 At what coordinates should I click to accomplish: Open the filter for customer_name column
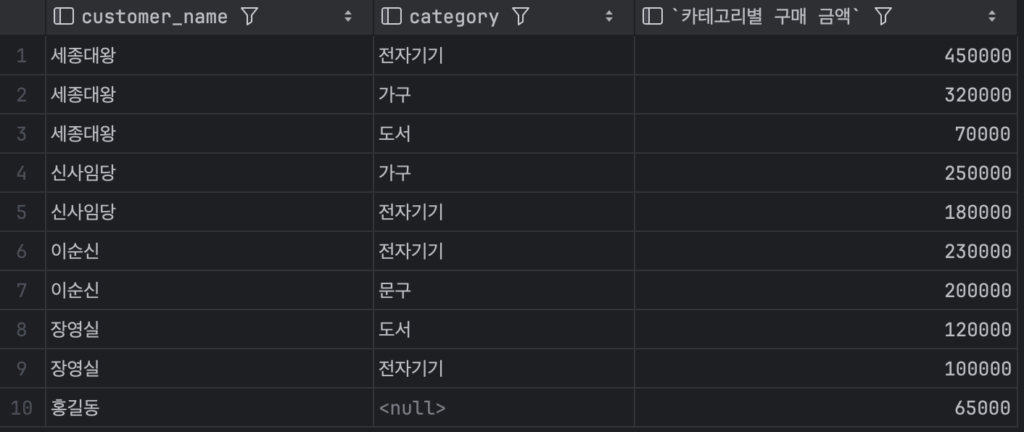[x=250, y=17]
